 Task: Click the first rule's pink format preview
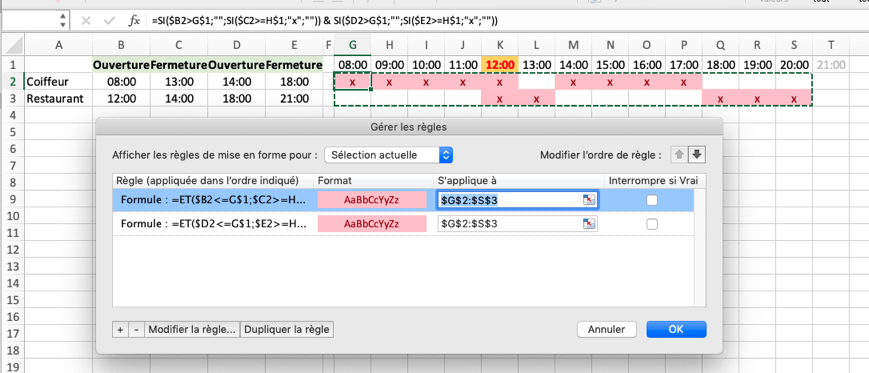tap(372, 200)
